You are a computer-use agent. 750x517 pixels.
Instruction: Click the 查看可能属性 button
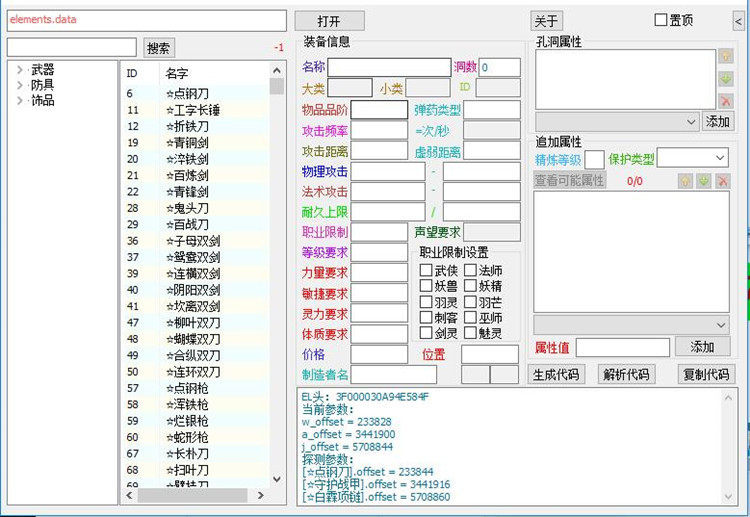570,180
